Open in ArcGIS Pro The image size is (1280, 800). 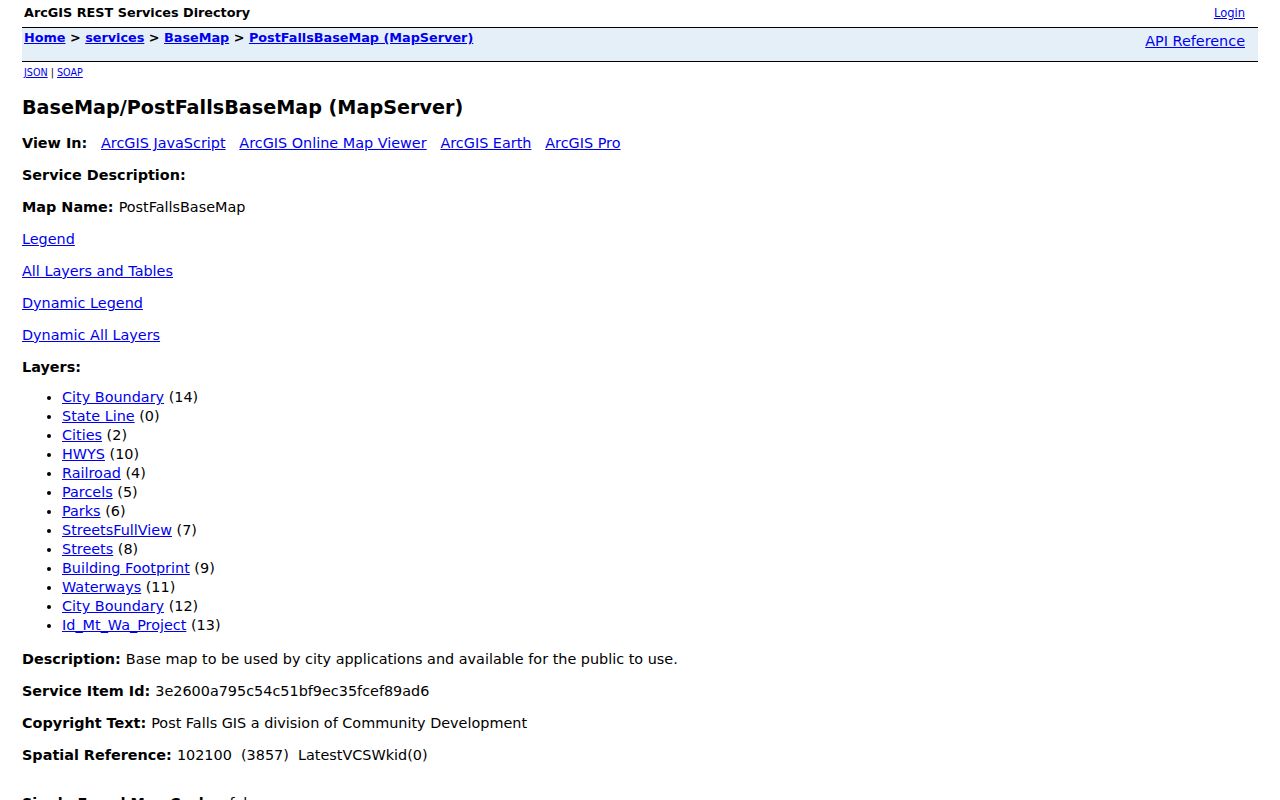[583, 143]
